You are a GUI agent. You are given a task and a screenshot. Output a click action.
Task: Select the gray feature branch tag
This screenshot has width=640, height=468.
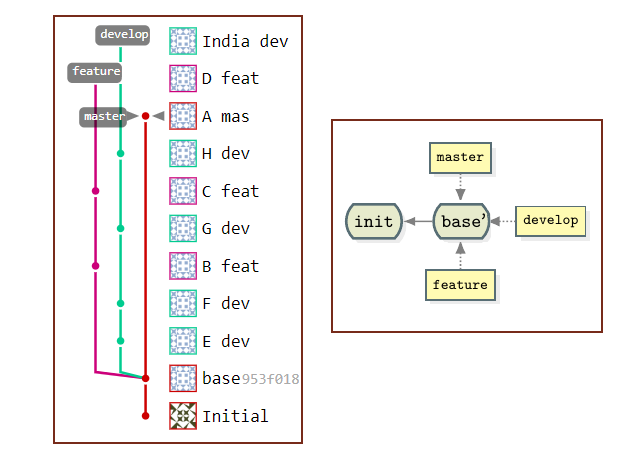[x=96, y=72]
